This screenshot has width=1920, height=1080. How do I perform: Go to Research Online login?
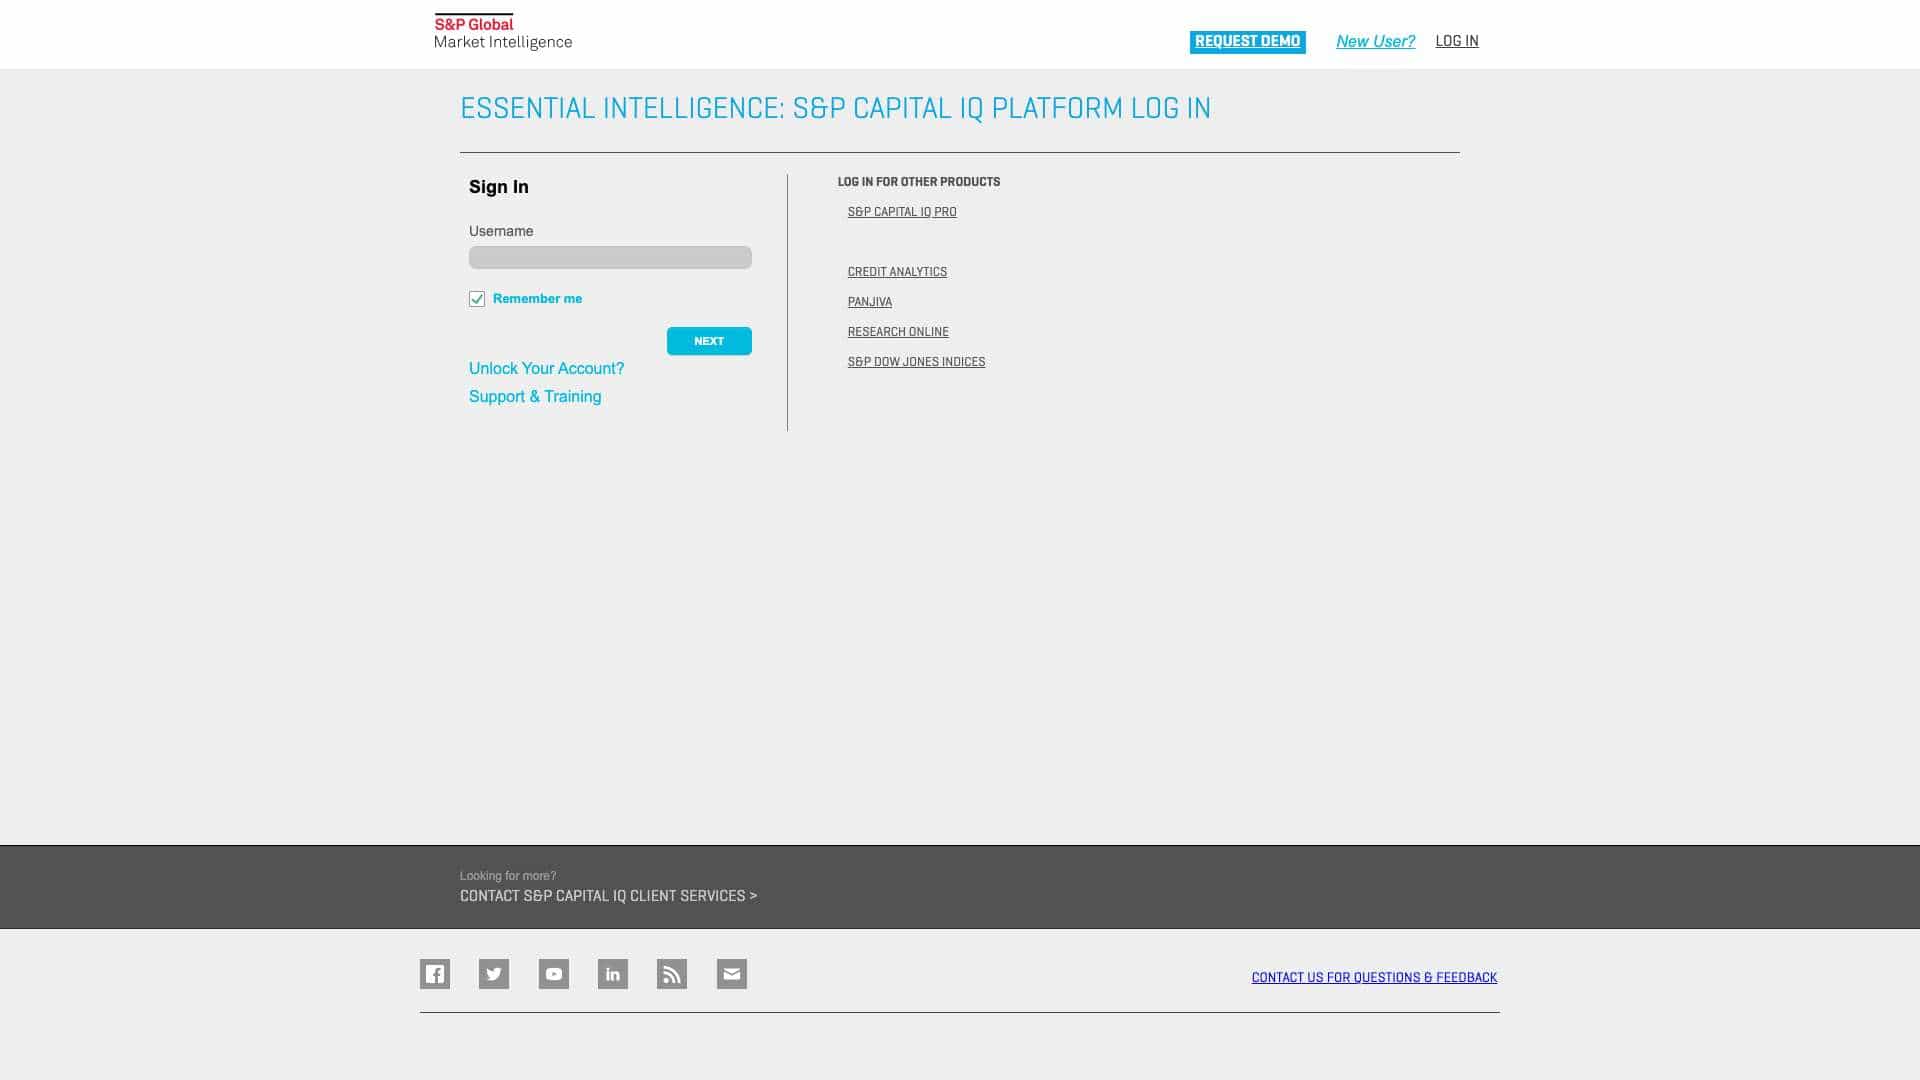[x=898, y=332]
